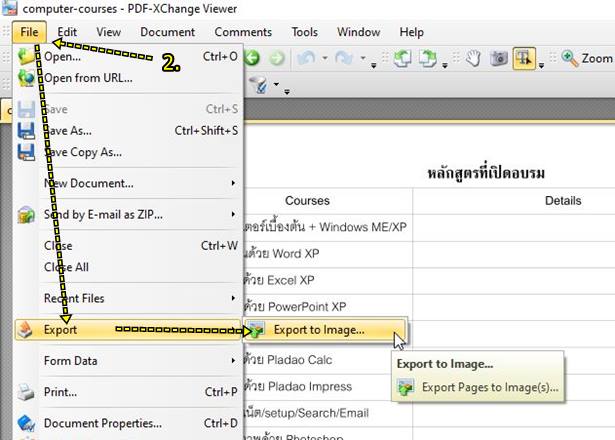Image resolution: width=615 pixels, height=440 pixels.
Task: Click the Export menu entry icon
Action: 26,330
